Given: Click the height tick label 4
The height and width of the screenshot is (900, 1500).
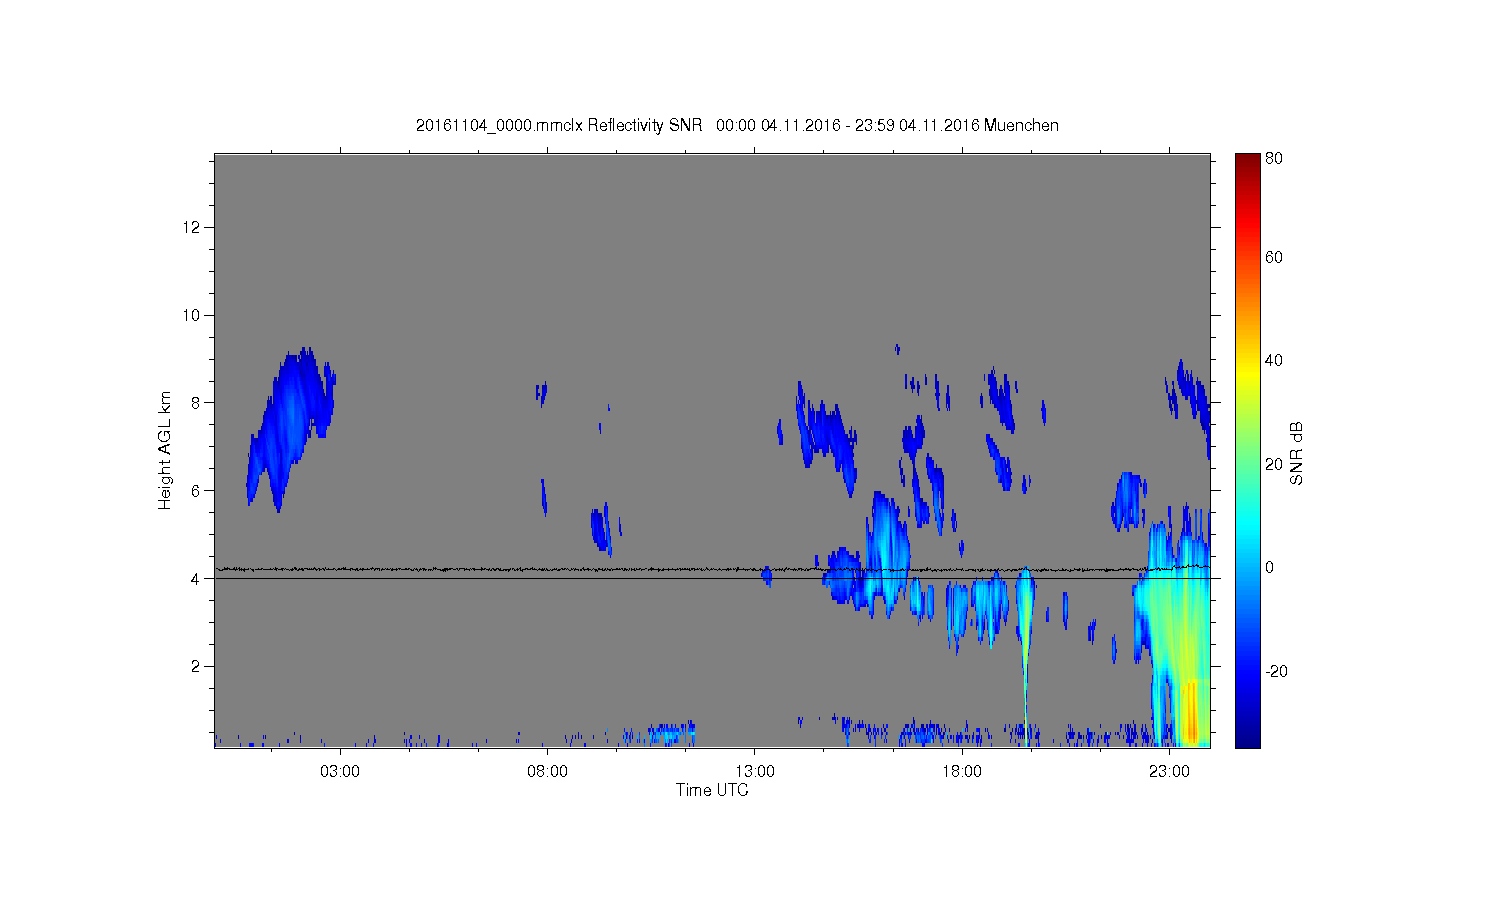Looking at the screenshot, I should [196, 578].
